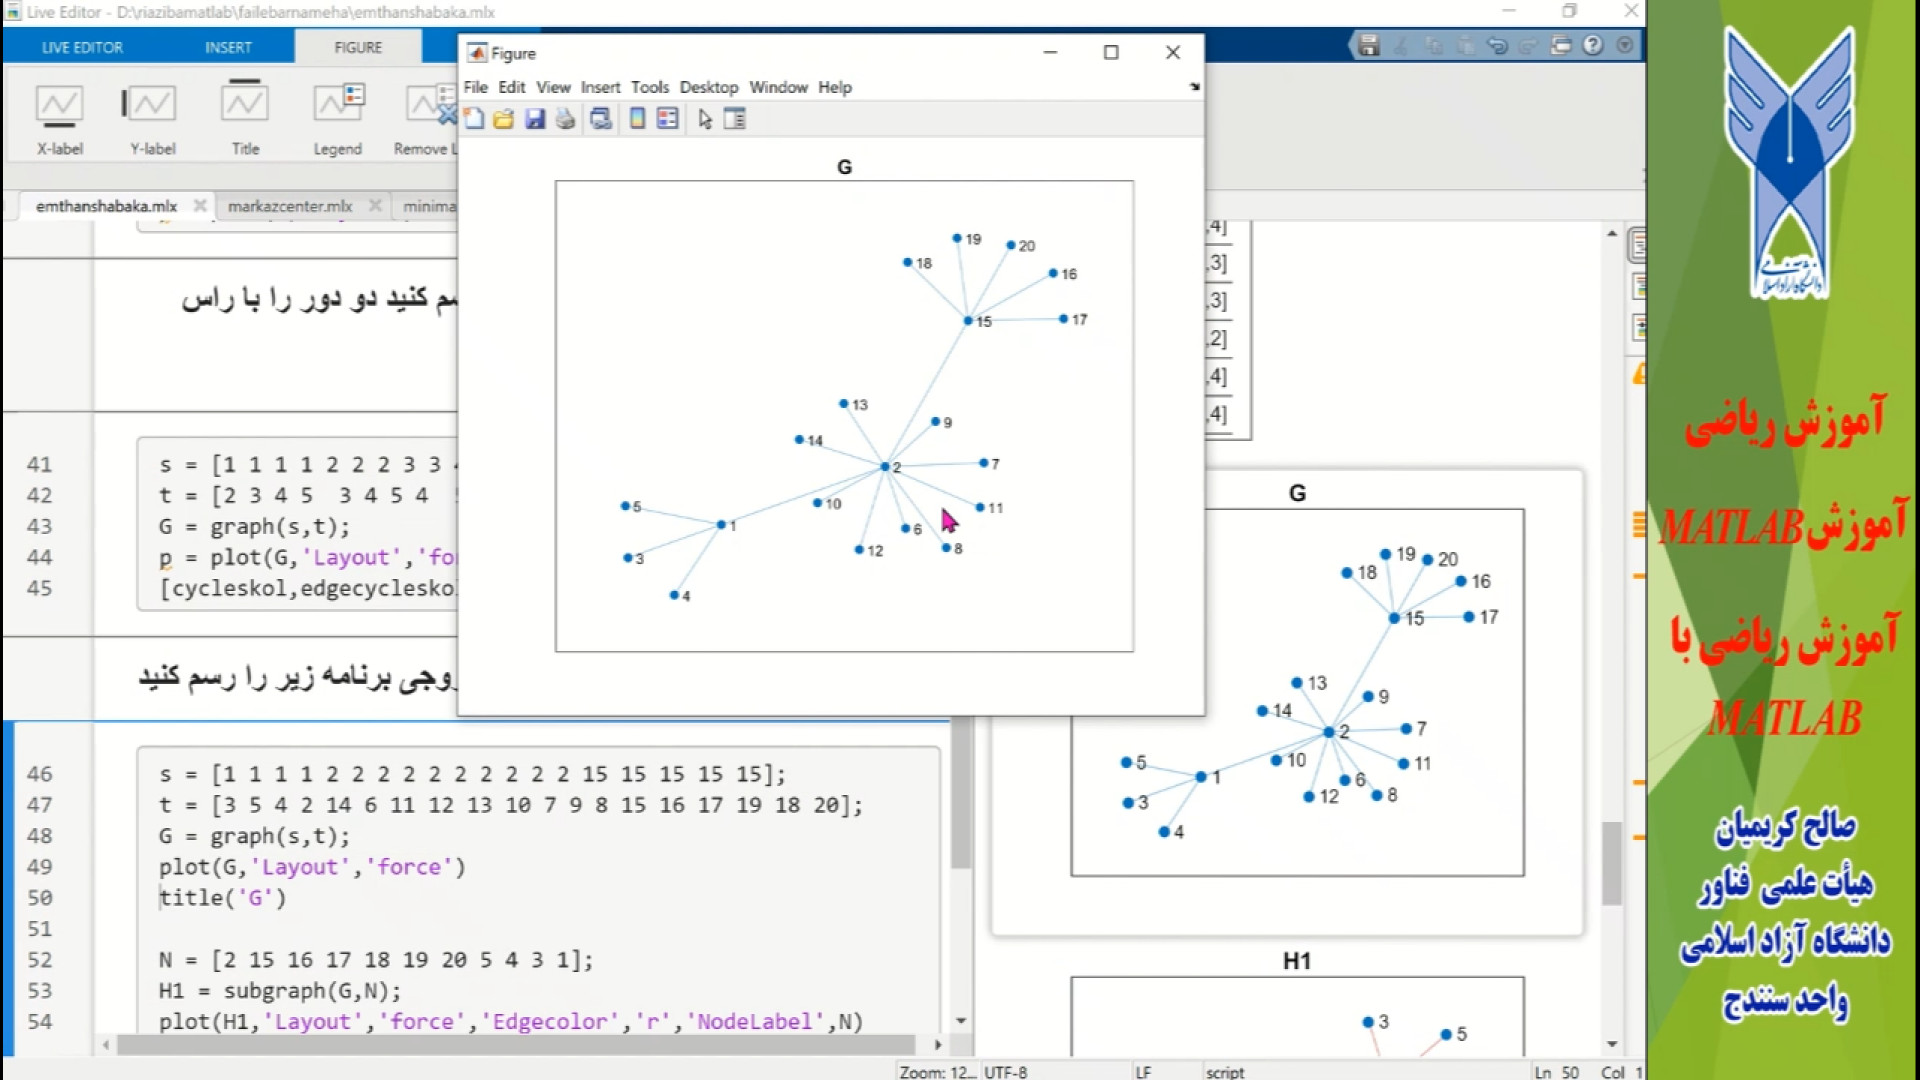This screenshot has width=1920, height=1080.
Task: Close the emthanshabaka.mlx tab
Action: 200,205
